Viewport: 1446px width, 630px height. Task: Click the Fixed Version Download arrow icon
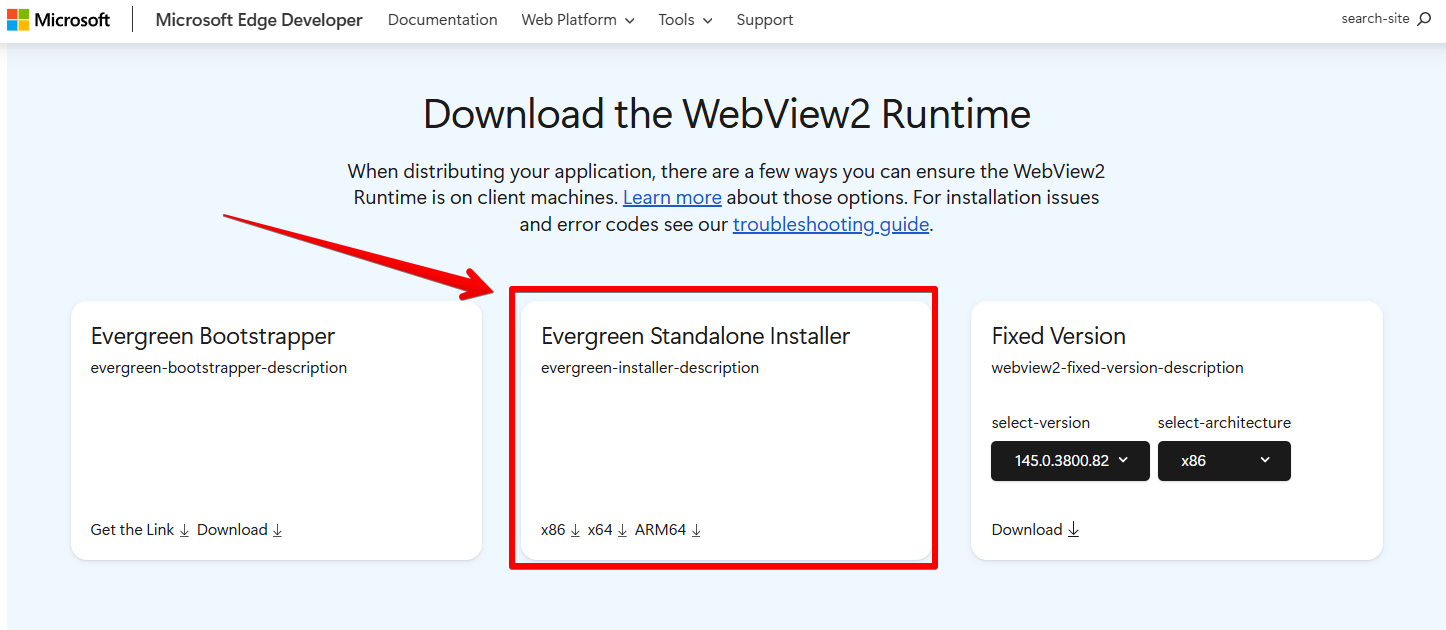(x=1073, y=531)
